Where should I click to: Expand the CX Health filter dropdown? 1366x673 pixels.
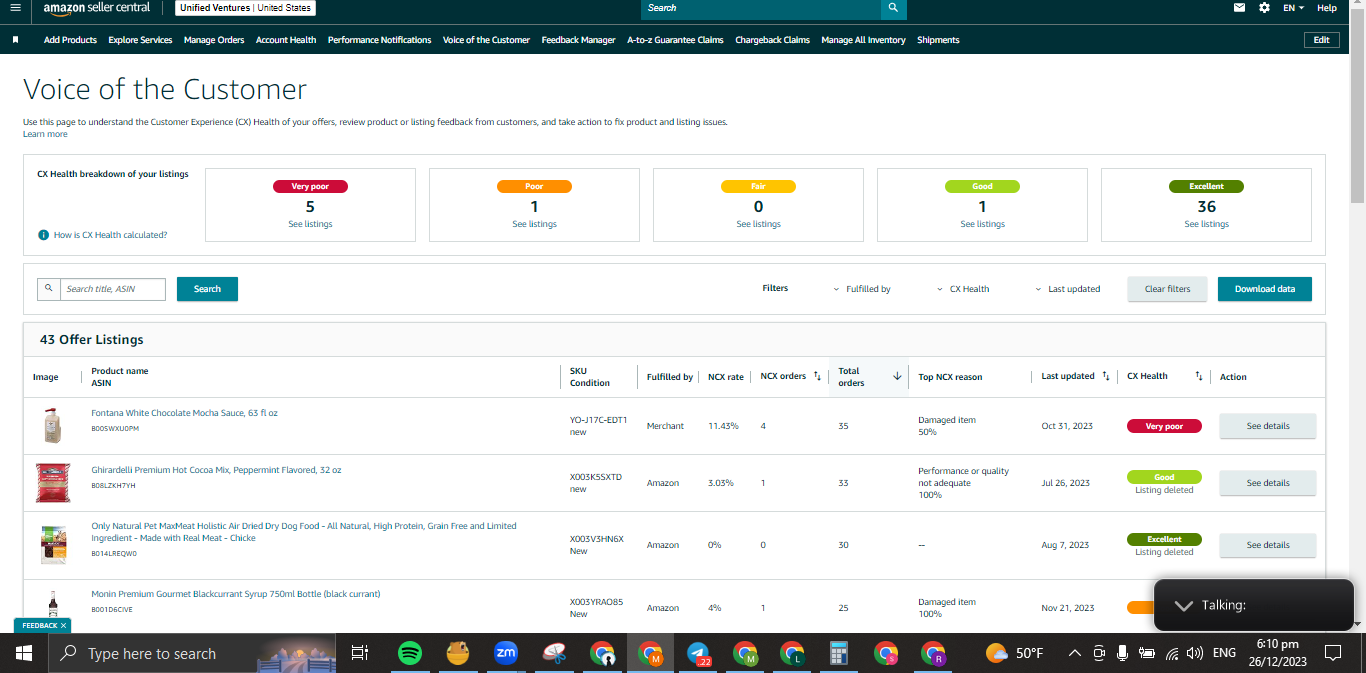pos(963,289)
